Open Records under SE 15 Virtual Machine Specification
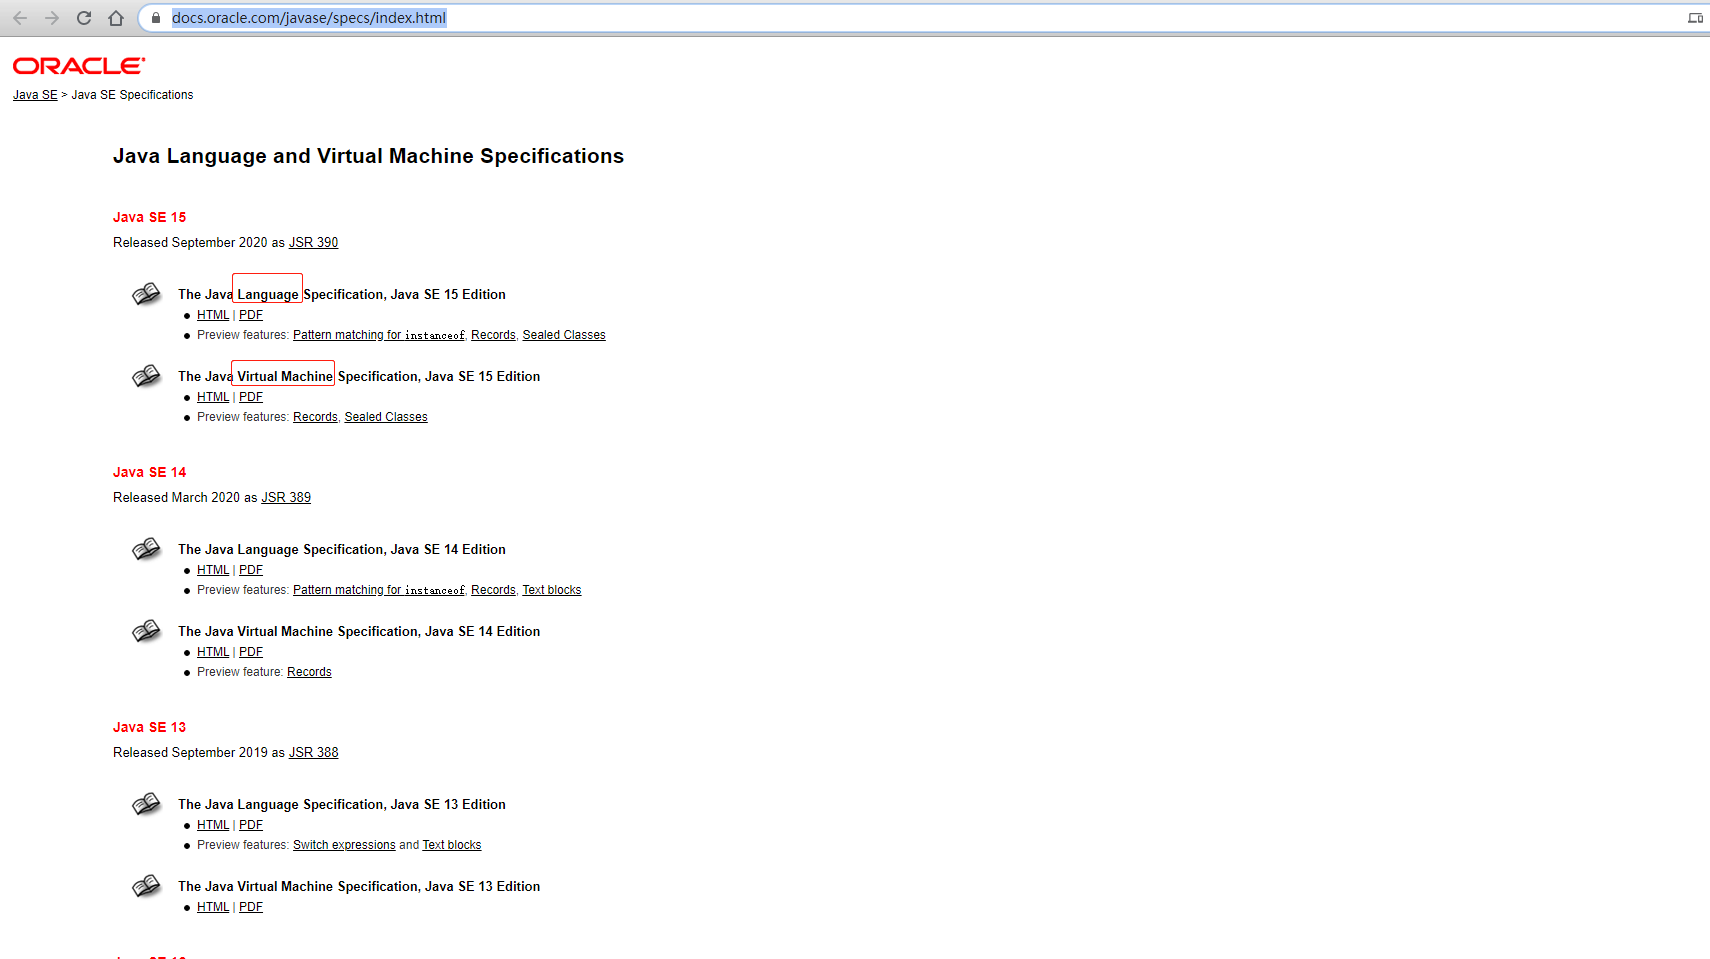This screenshot has width=1710, height=959. (x=315, y=417)
